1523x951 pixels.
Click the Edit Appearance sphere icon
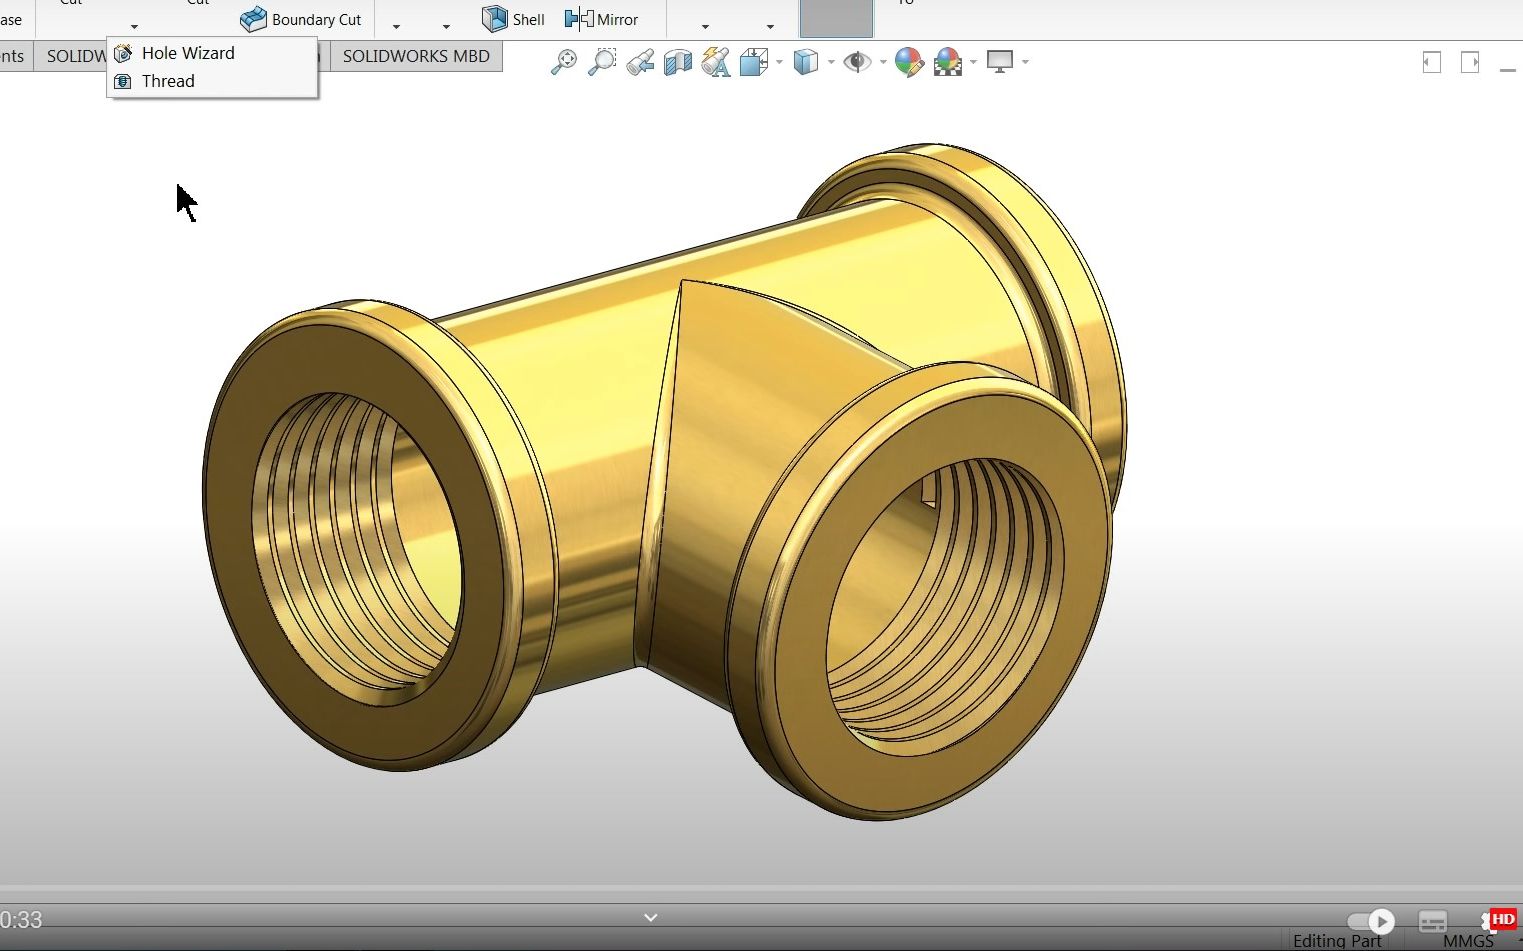pyautogui.click(x=908, y=62)
